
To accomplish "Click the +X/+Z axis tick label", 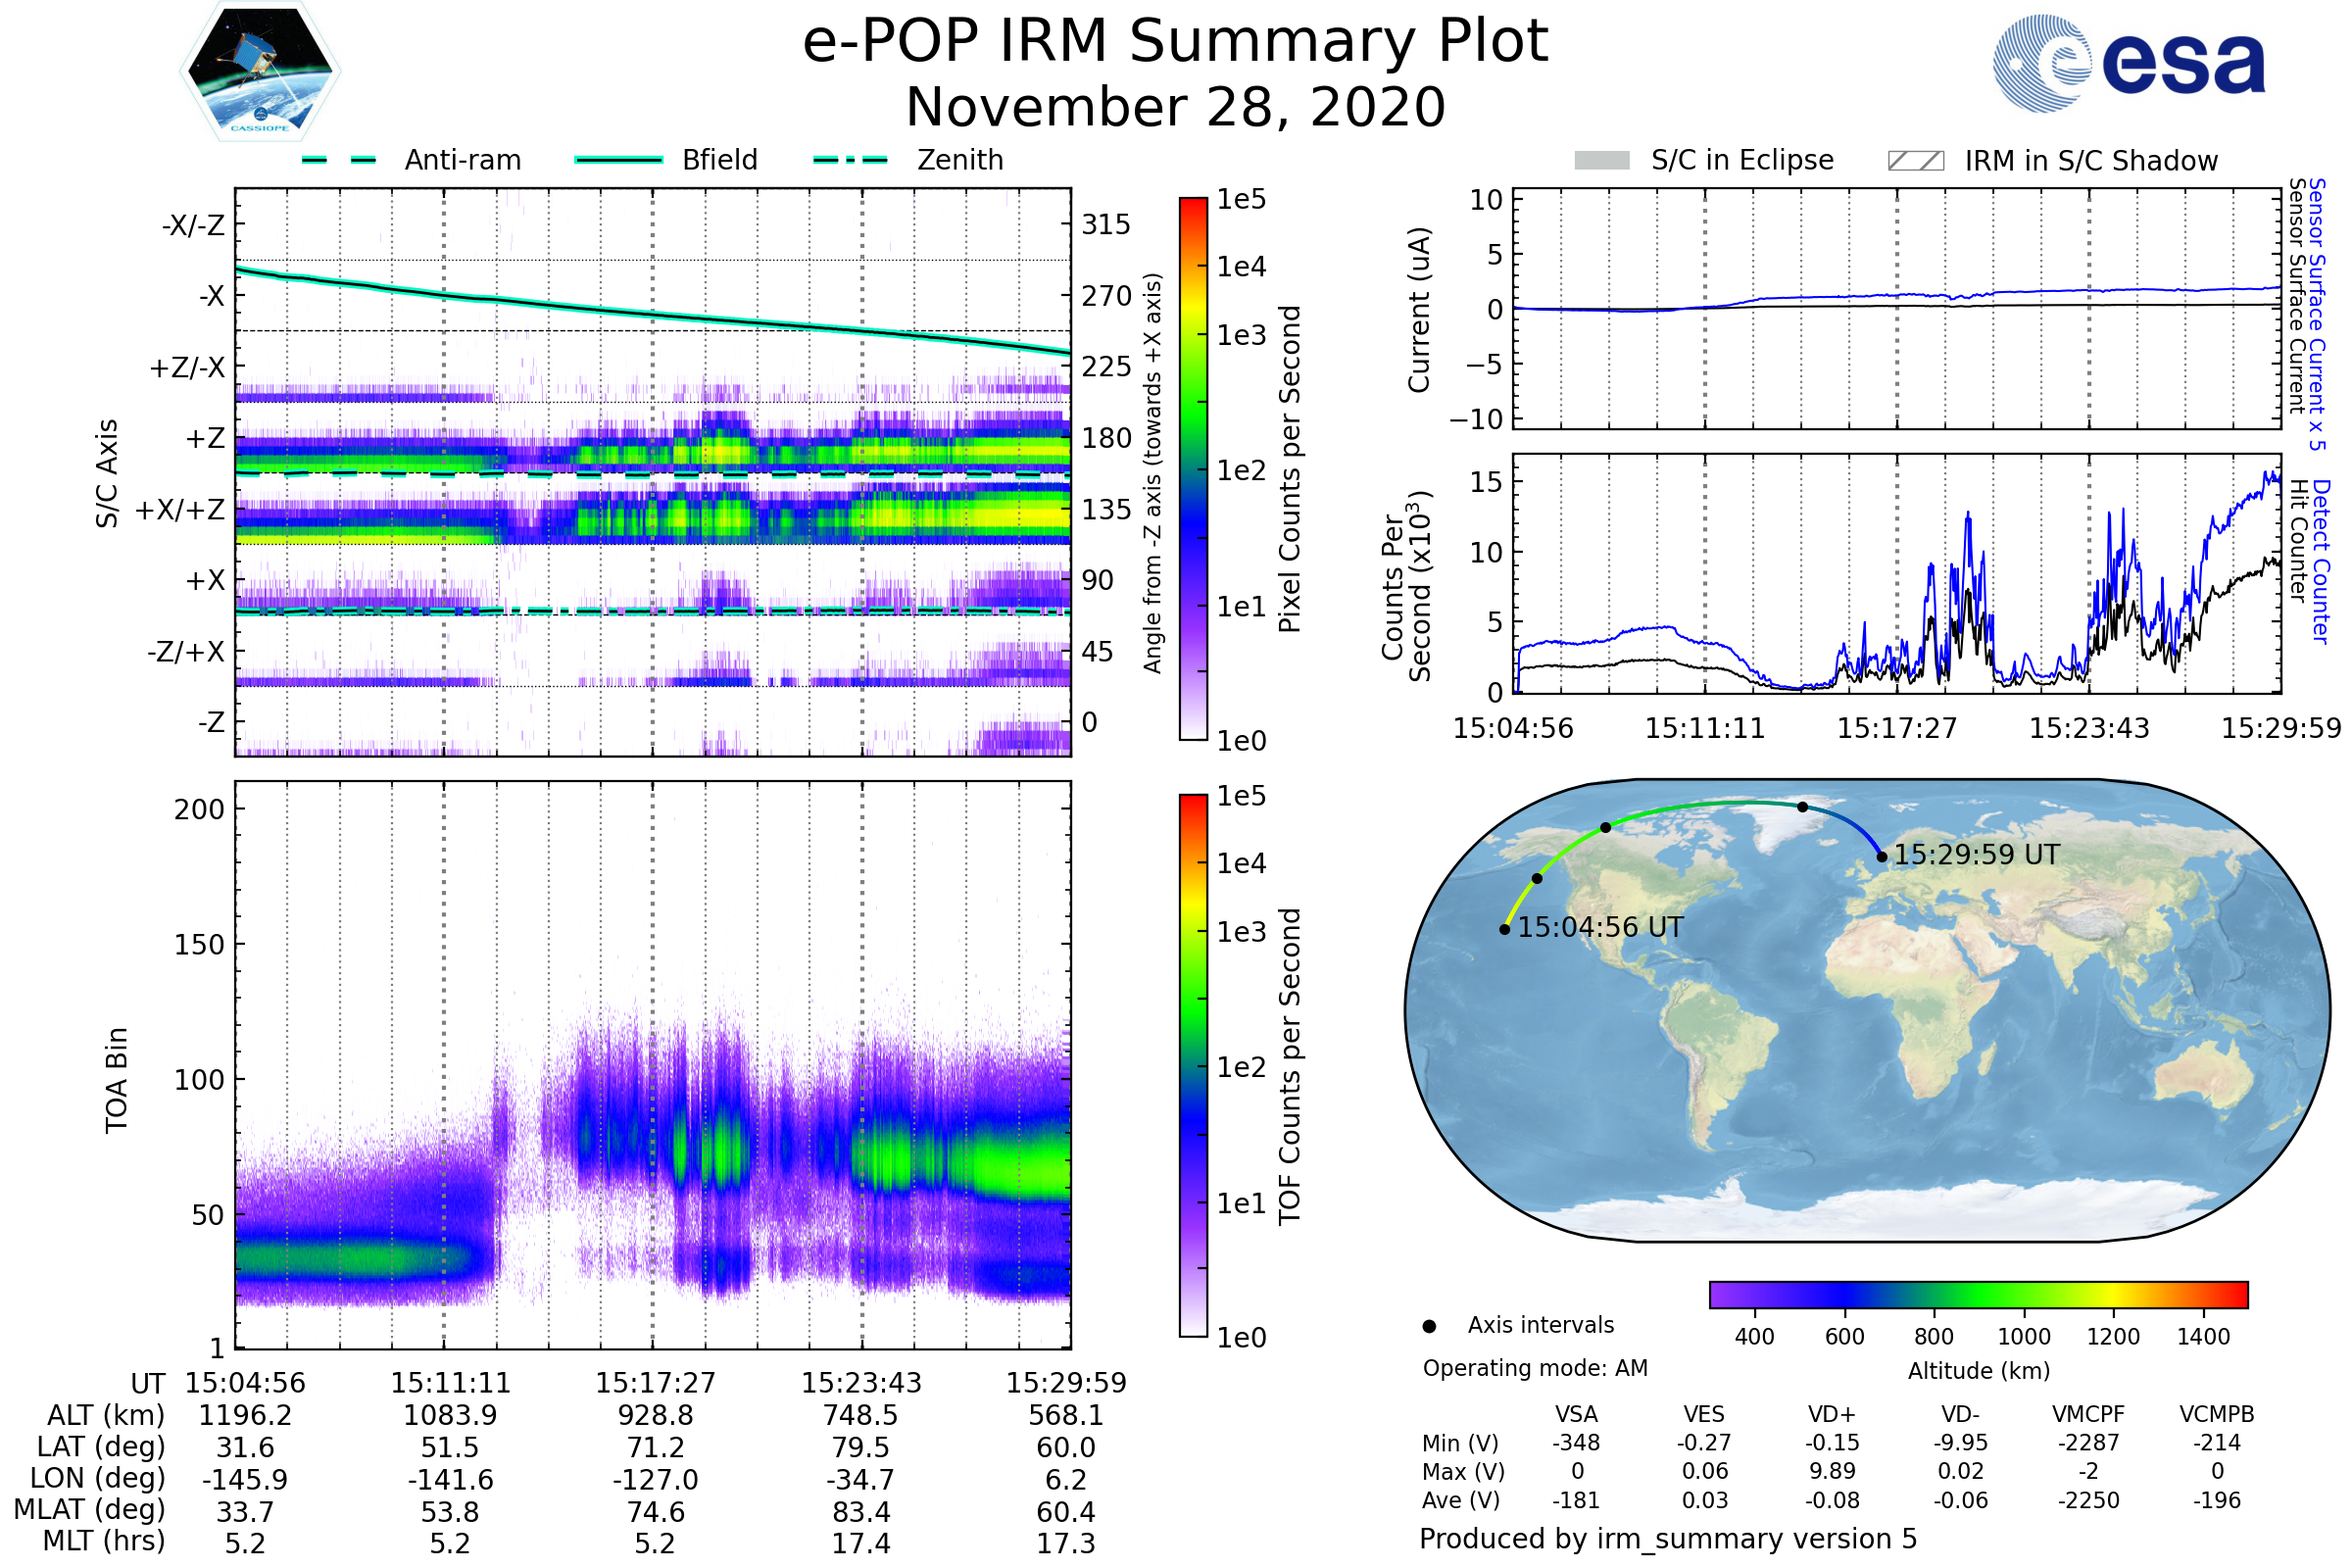I will point(180,510).
